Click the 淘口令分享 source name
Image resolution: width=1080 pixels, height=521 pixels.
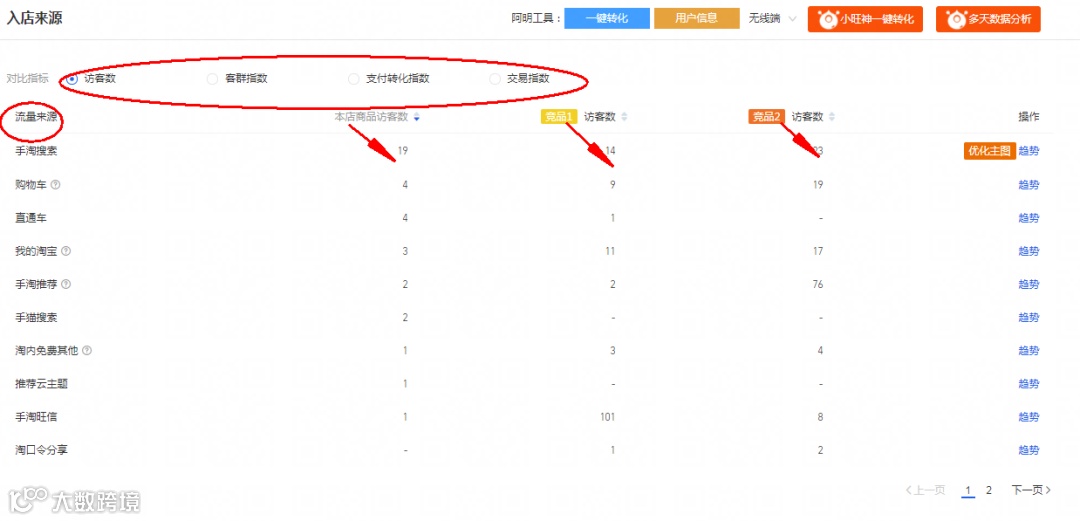[x=41, y=449]
